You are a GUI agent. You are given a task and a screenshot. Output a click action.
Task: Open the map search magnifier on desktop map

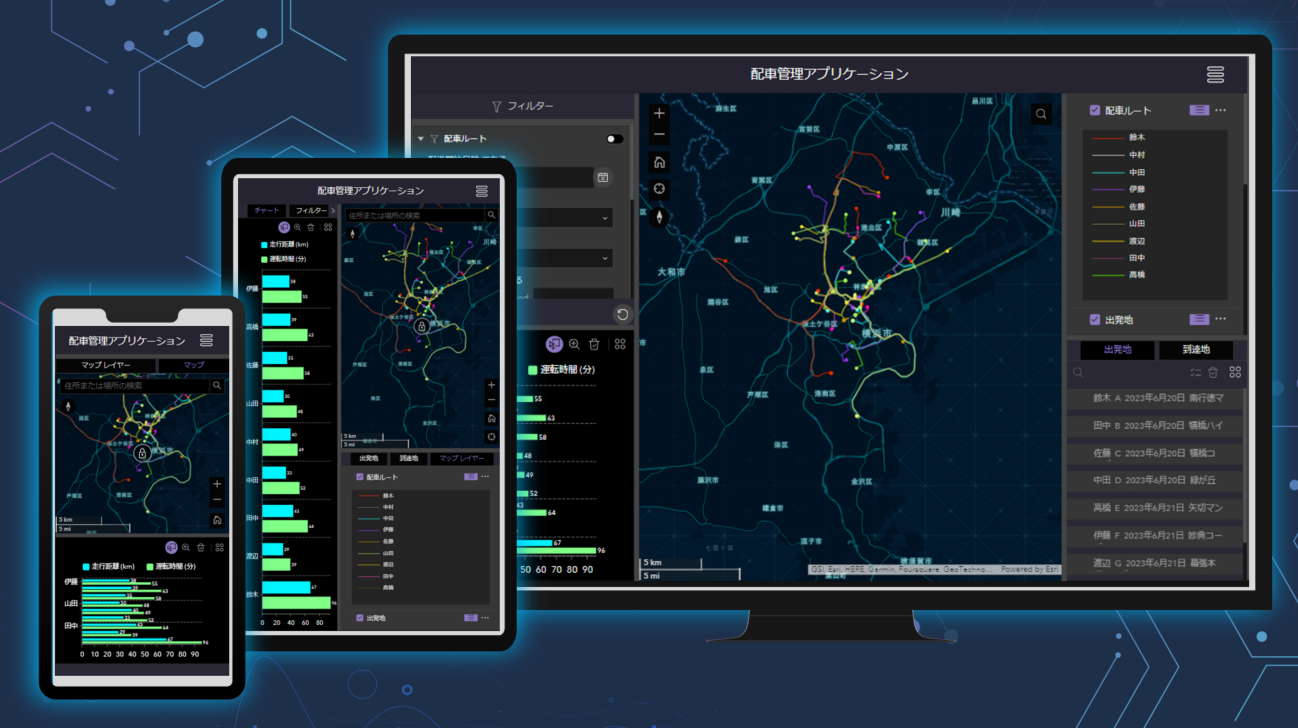(x=1041, y=114)
